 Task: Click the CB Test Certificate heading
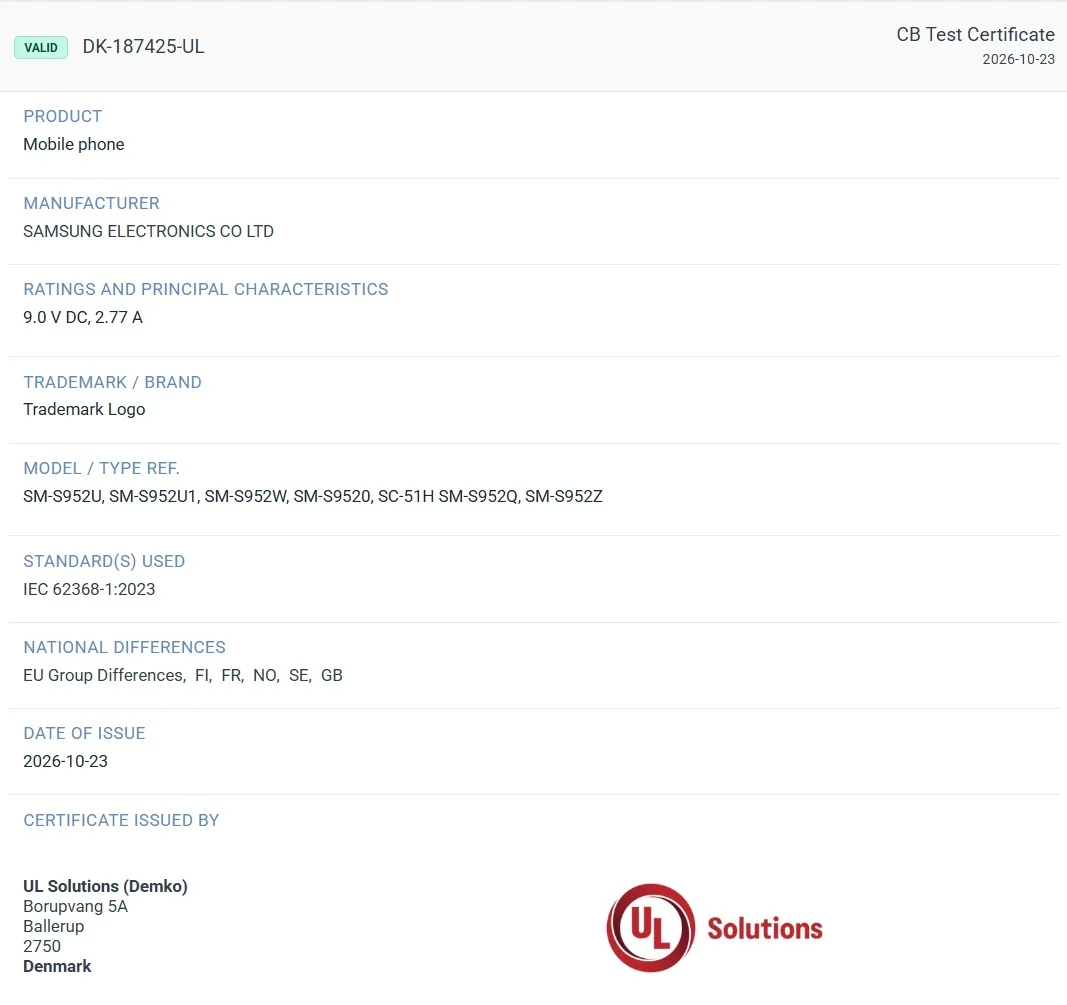pyautogui.click(x=975, y=34)
